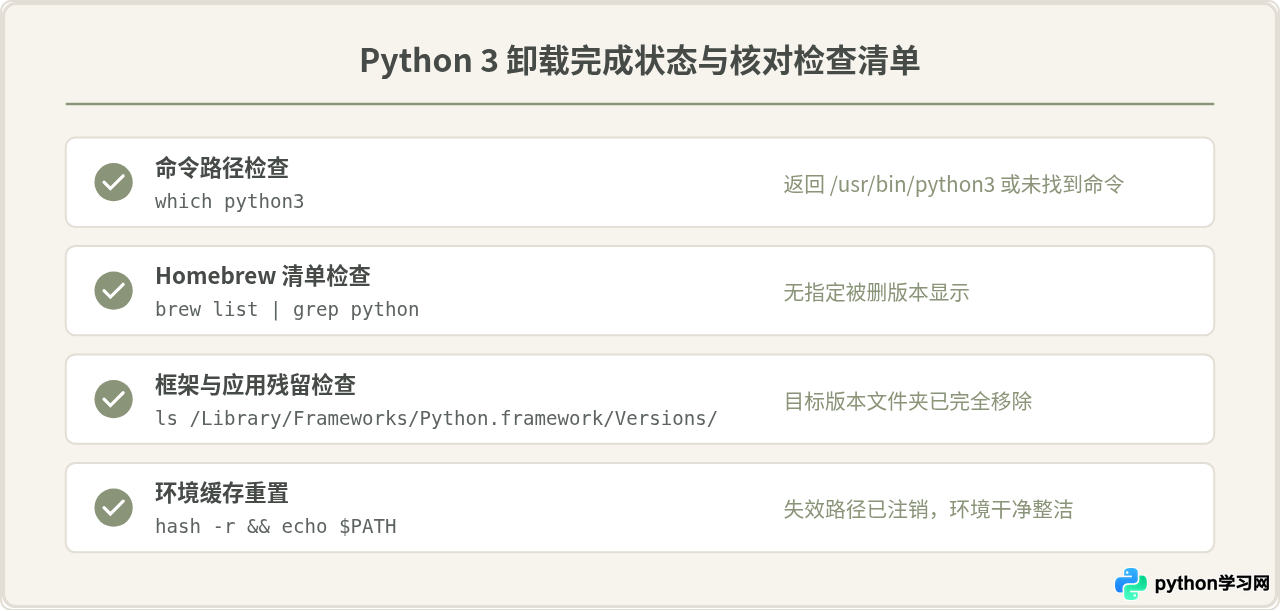The image size is (1280, 611).
Task: Click the result 失效路径已注销，环境干净整洁
Action: point(928,509)
